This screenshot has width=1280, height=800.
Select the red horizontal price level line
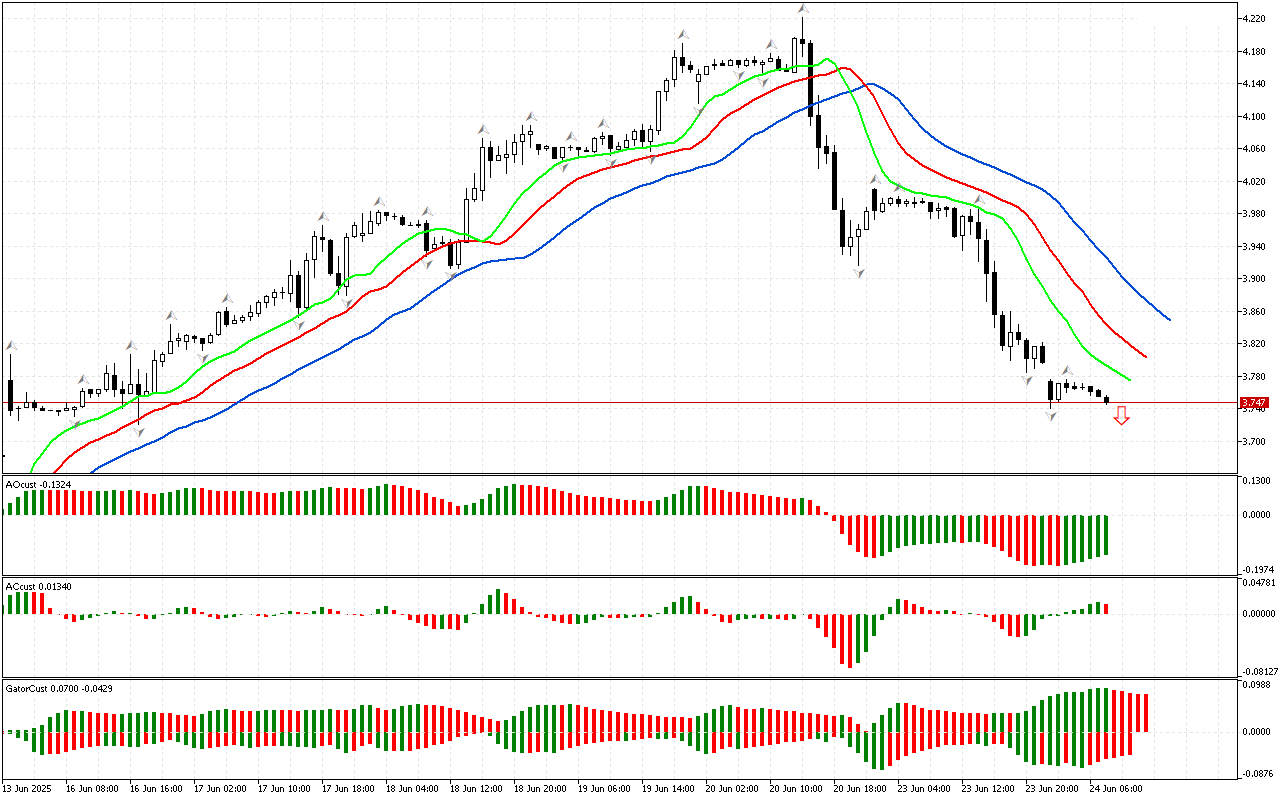[600, 403]
